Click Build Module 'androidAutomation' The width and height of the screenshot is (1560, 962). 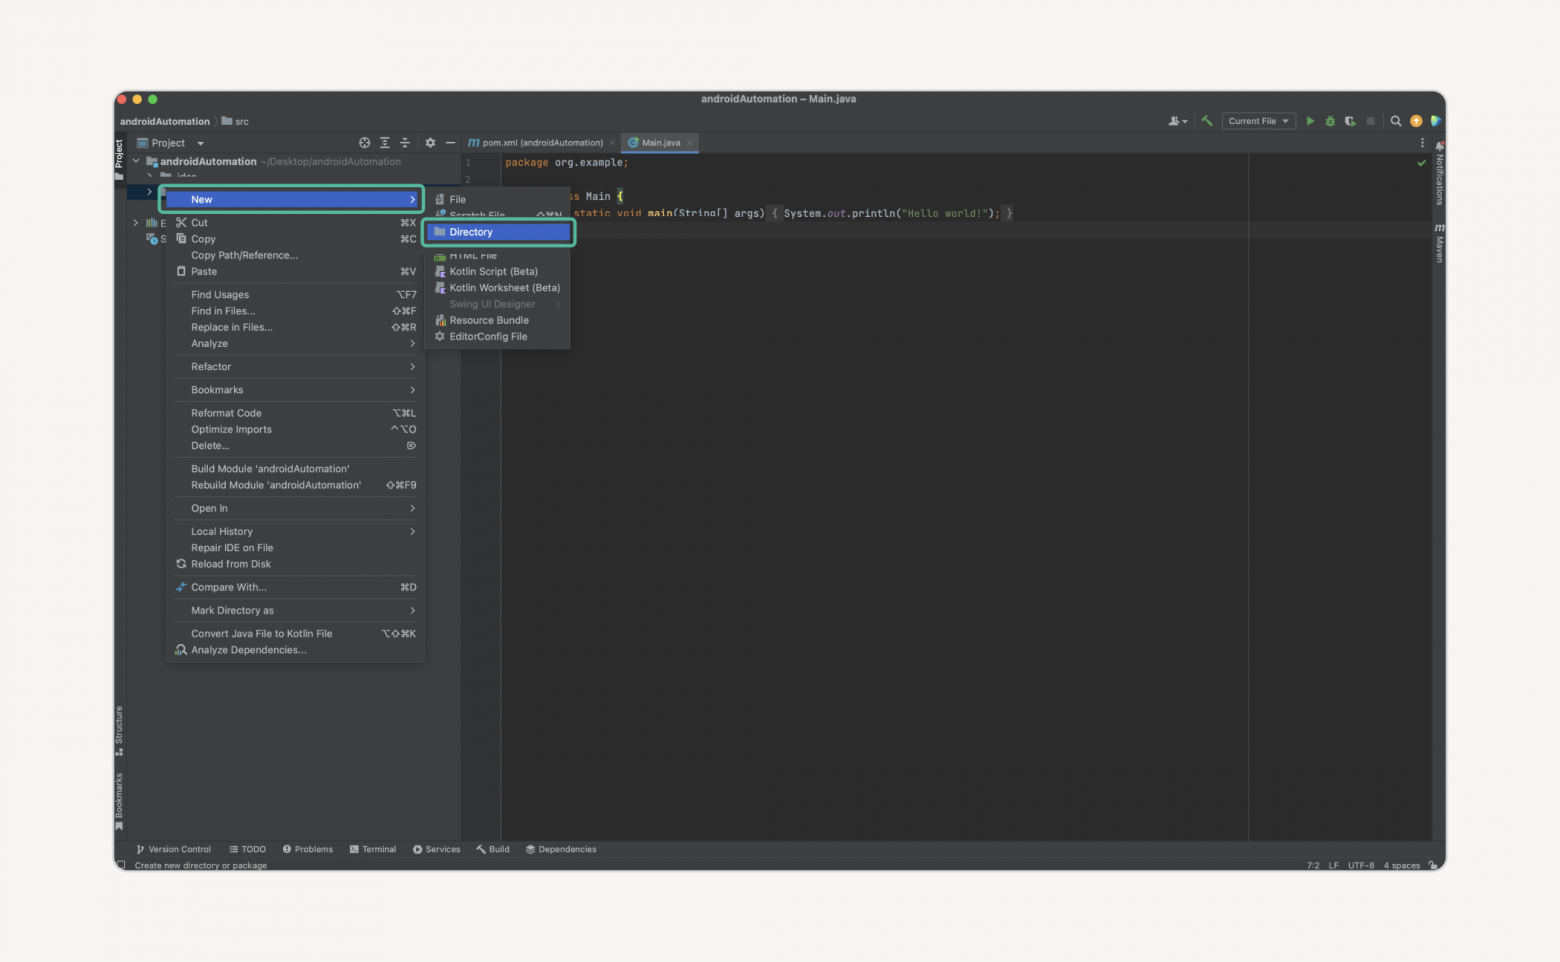coord(295,469)
